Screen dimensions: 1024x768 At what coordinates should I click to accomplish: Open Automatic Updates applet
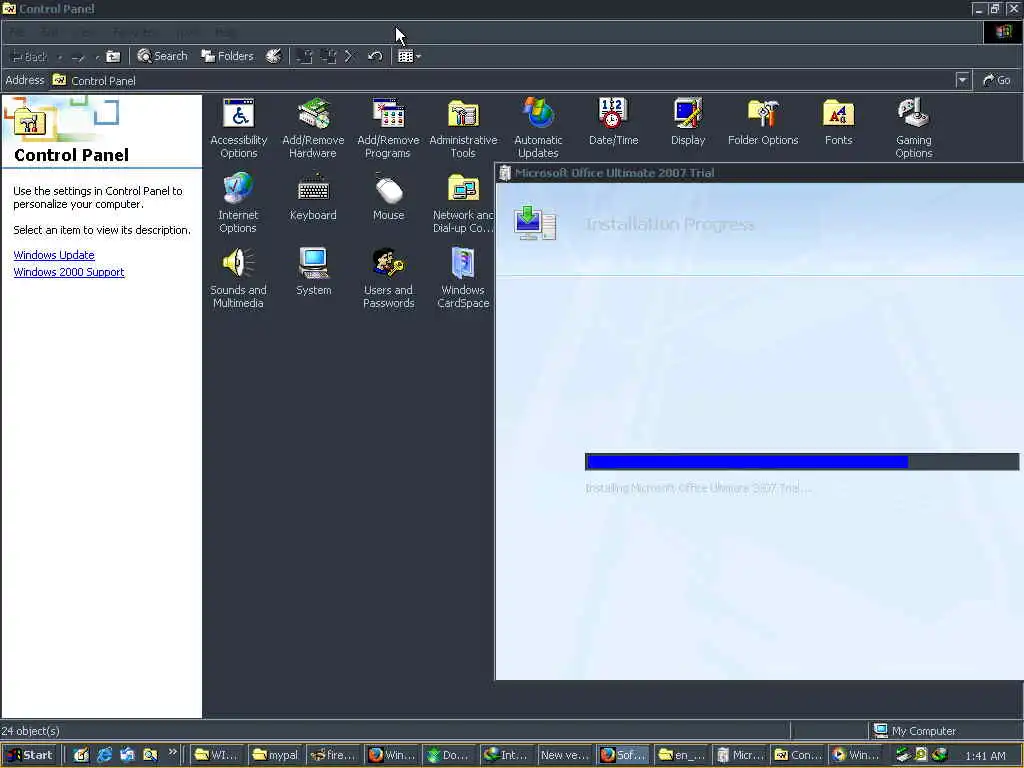pos(537,128)
